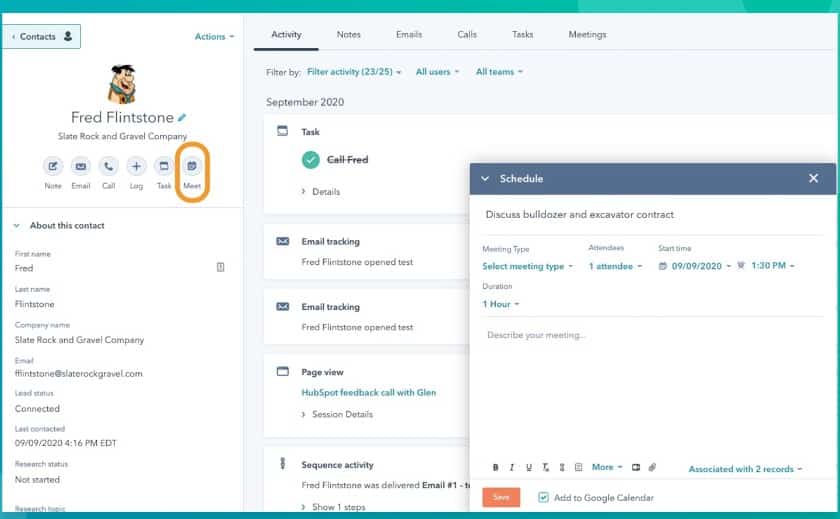Image resolution: width=840 pixels, height=519 pixels.
Task: Expand Details under Call Fred task
Action: (321, 192)
